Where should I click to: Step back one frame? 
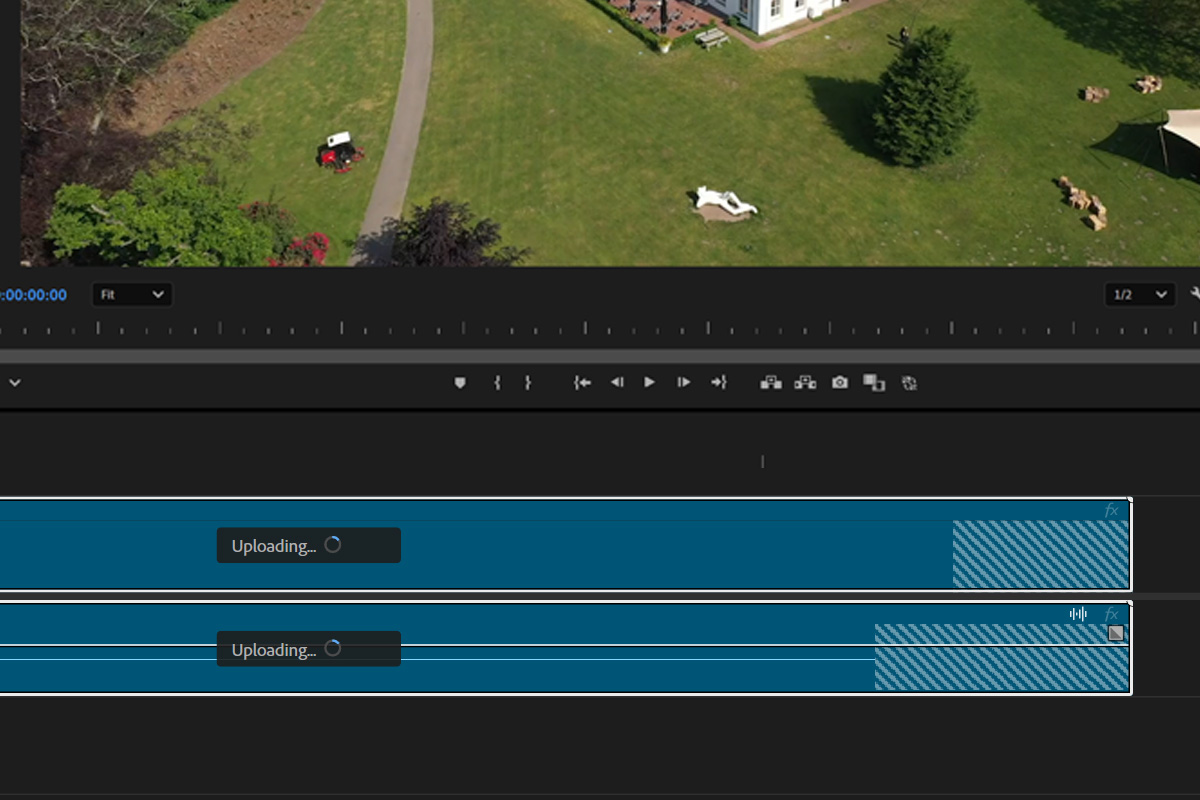point(617,382)
